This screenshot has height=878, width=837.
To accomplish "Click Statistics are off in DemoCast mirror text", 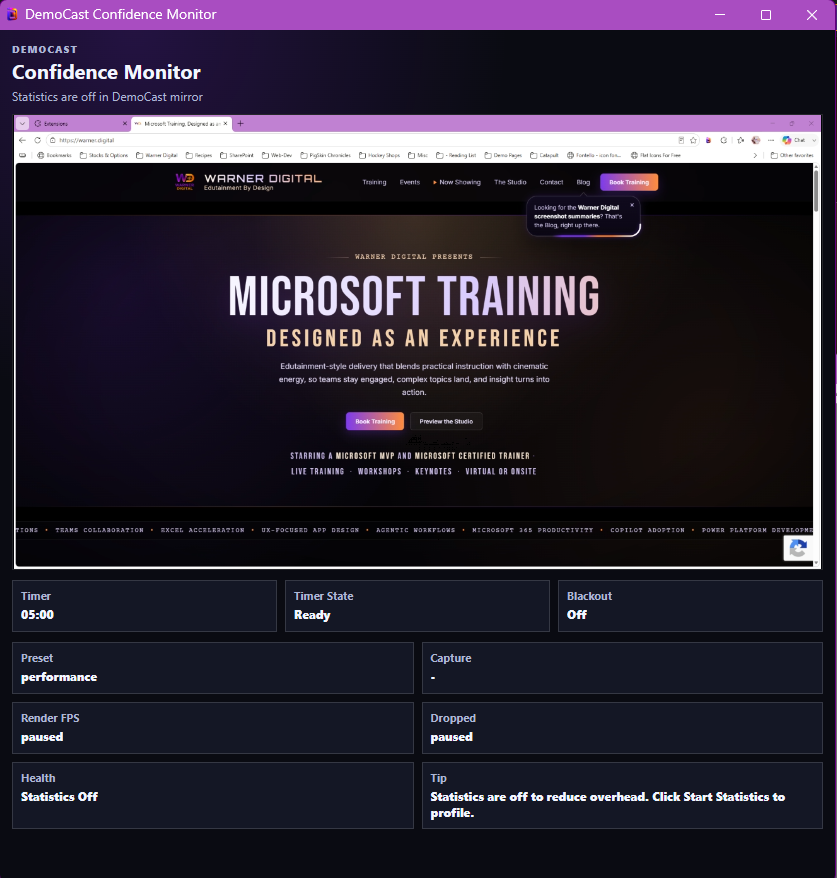I will tap(107, 97).
